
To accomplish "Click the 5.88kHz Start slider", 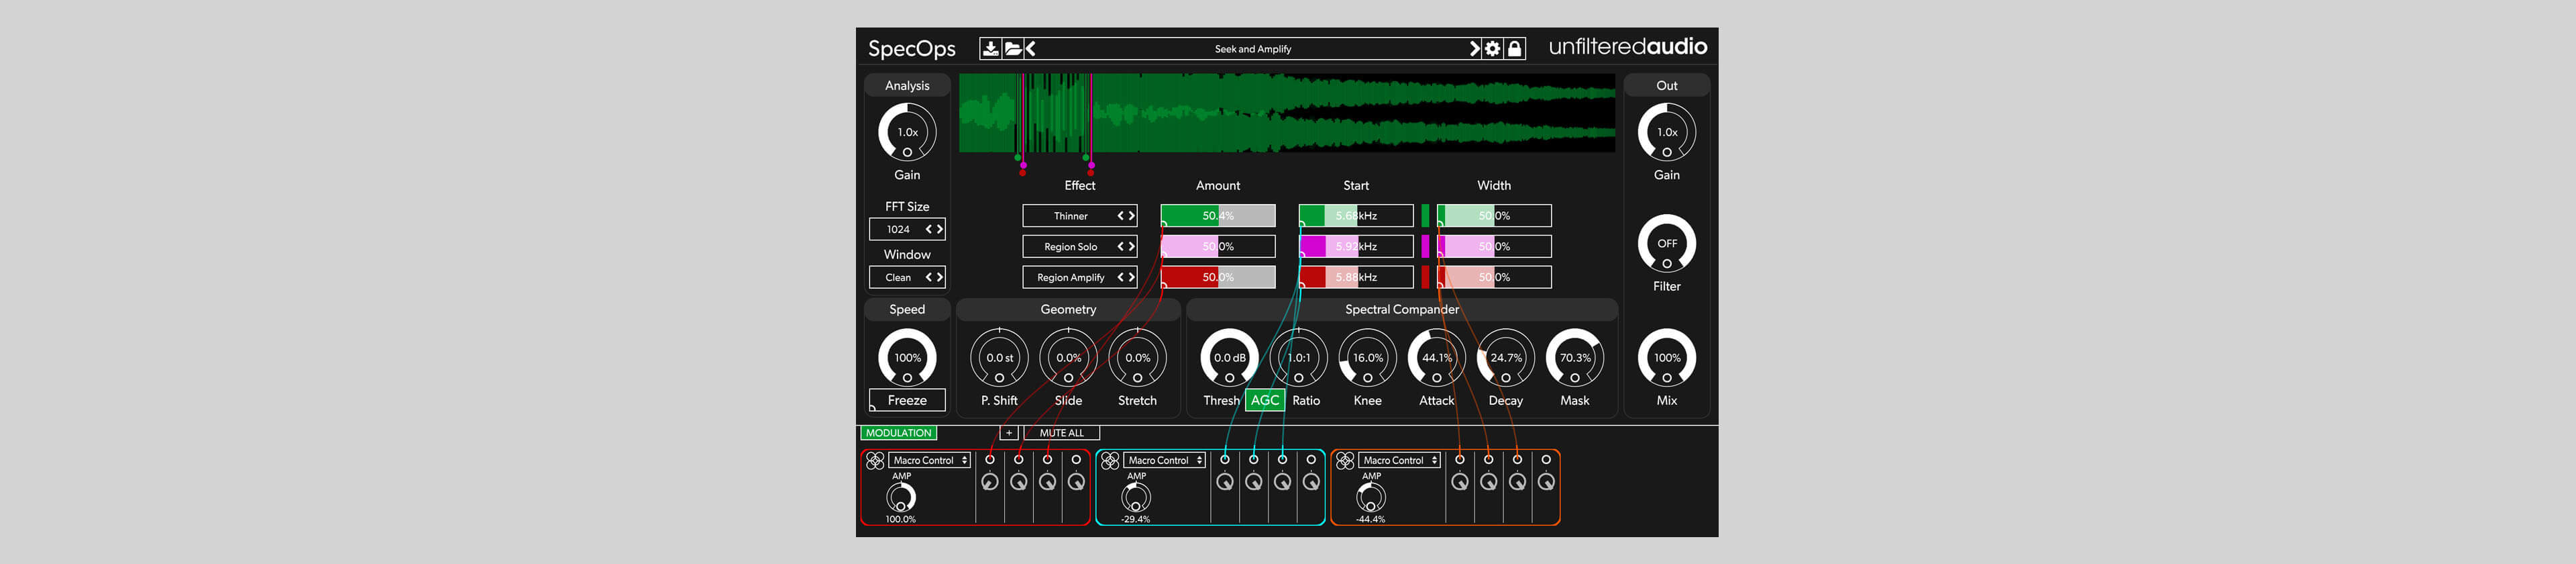I will [x=1355, y=277].
